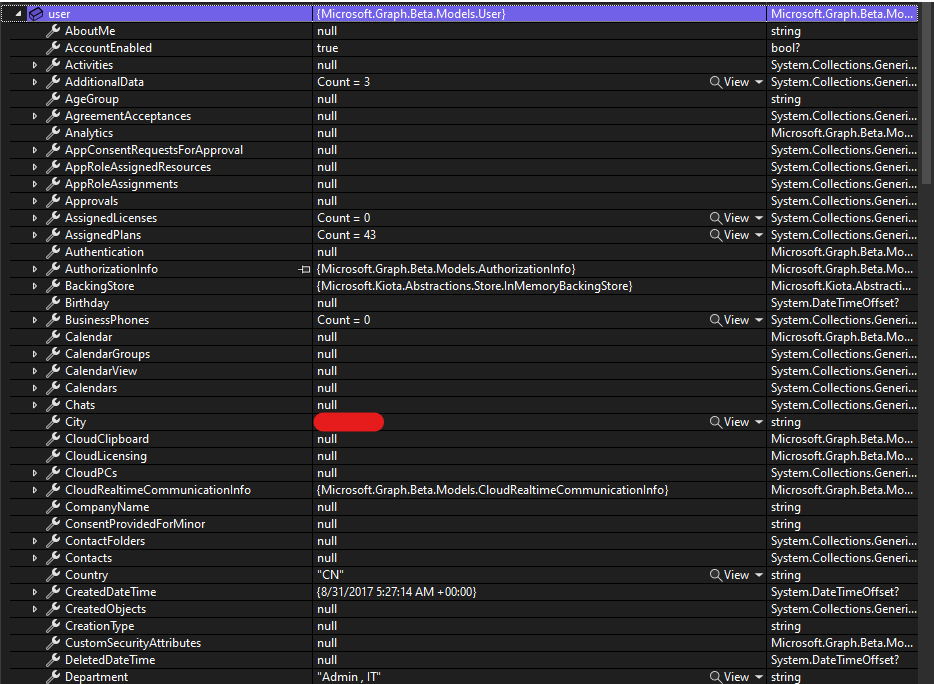934x684 pixels.
Task: Click the vertical scrollbar thumb
Action: tap(927, 95)
